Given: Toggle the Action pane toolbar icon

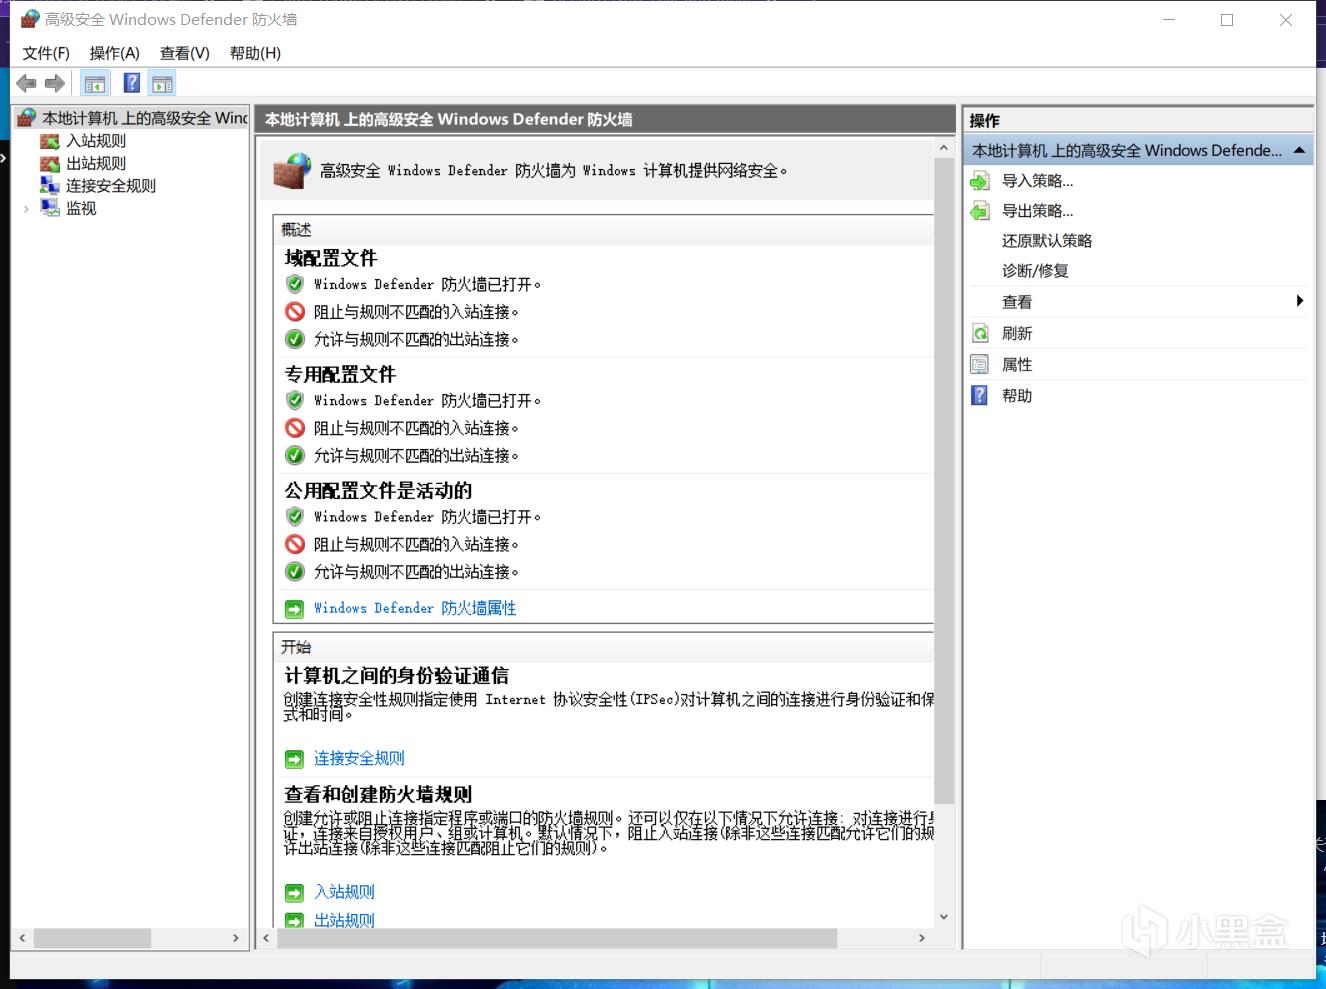Looking at the screenshot, I should coord(162,83).
